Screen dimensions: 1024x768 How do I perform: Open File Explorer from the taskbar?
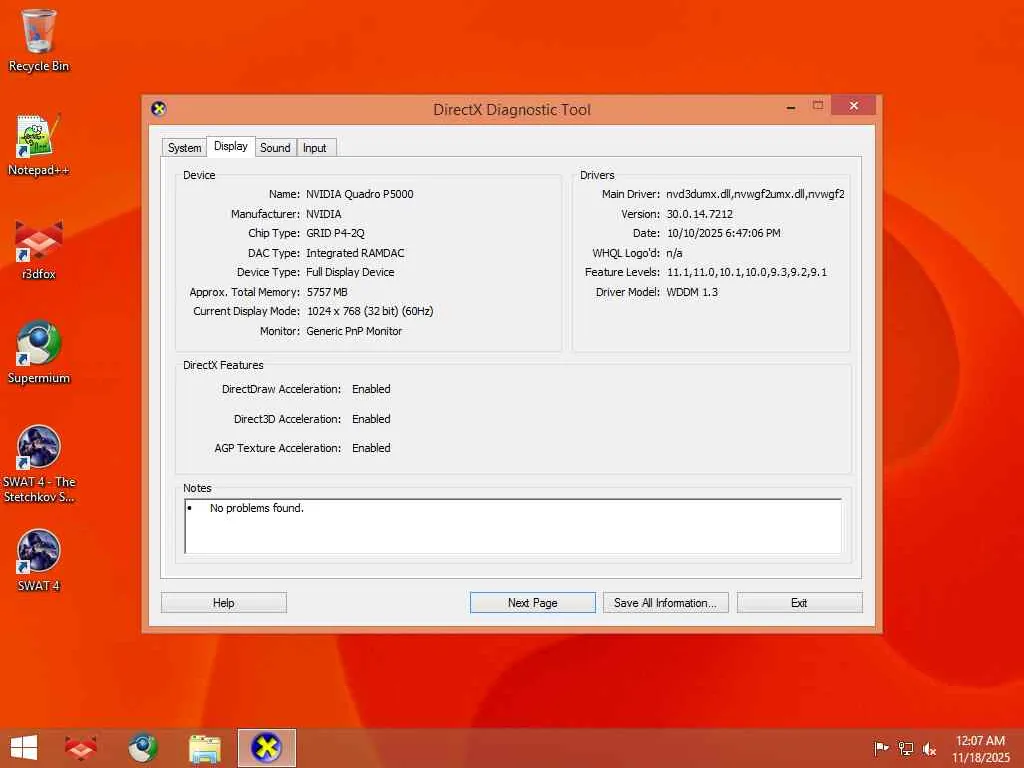point(204,748)
